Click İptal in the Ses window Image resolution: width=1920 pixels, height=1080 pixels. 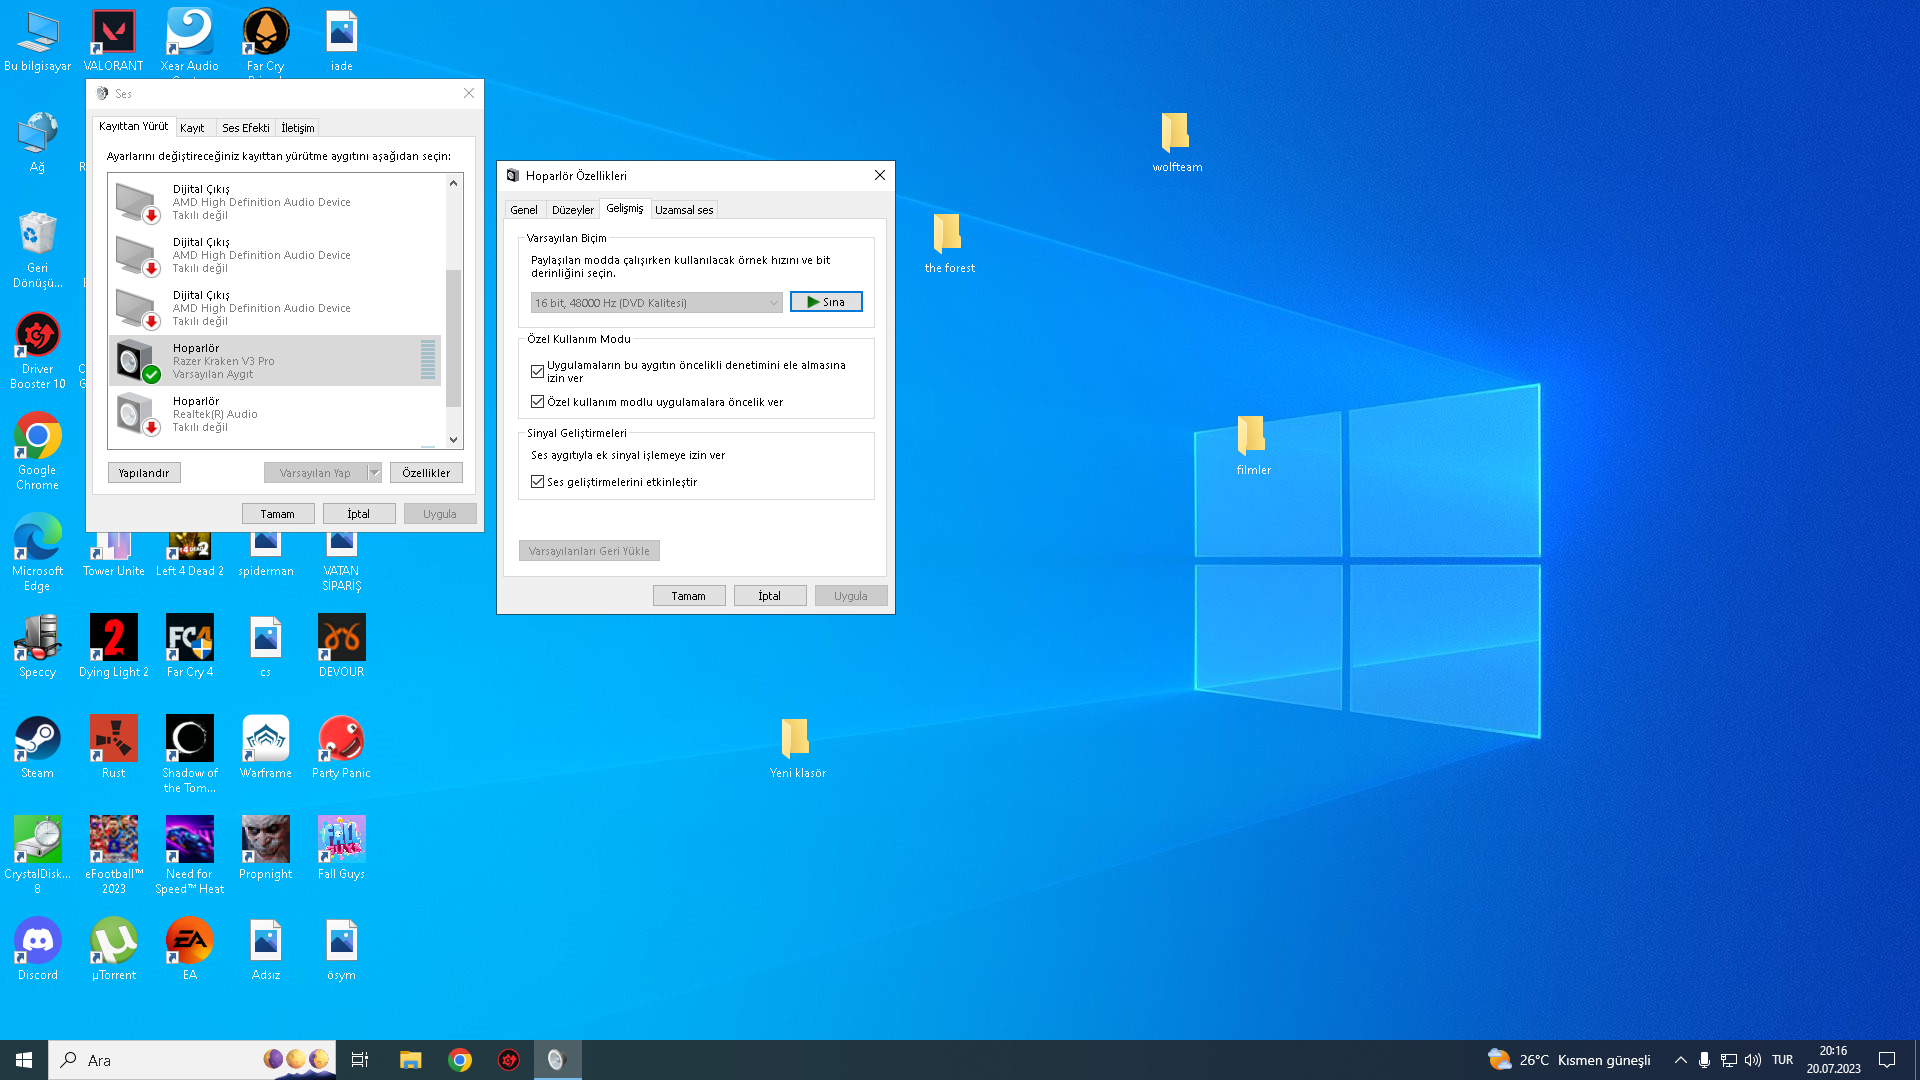359,514
